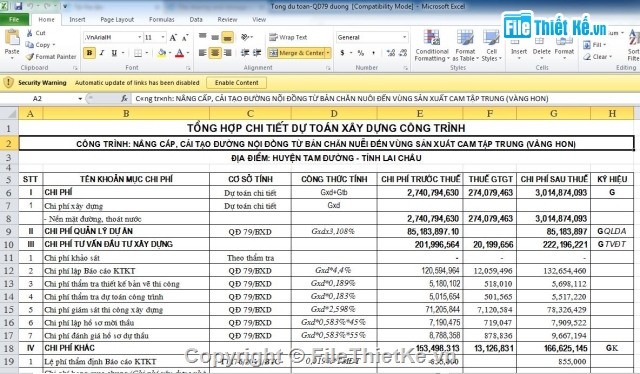This screenshot has width=640, height=374.
Task: Click the Paste icon
Action: coord(12,38)
